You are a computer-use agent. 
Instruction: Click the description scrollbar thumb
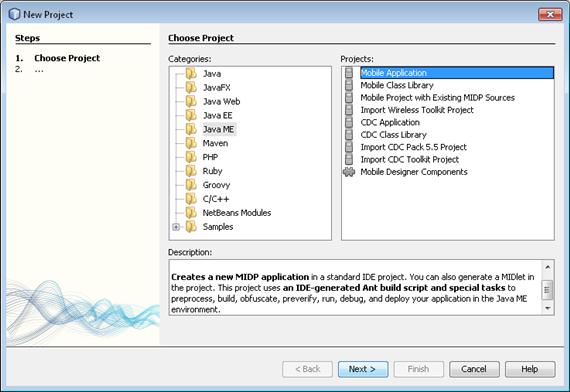[547, 290]
